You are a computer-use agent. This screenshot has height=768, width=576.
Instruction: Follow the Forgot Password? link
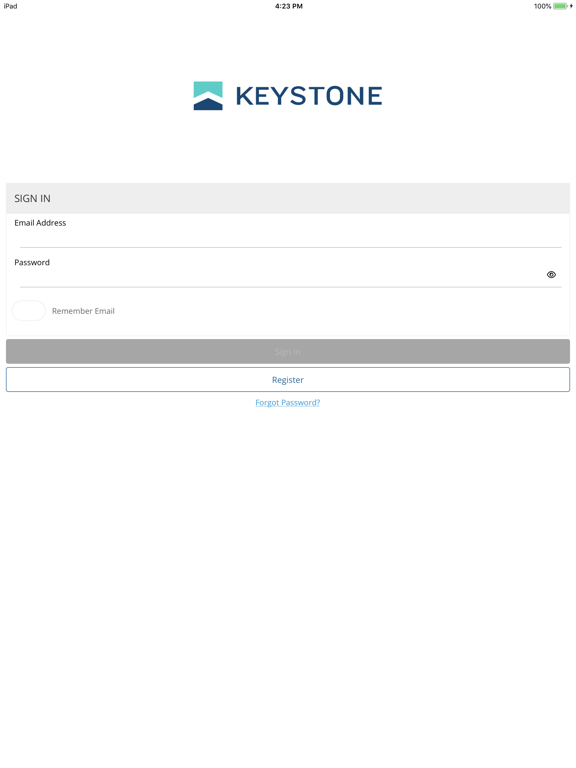pos(288,403)
